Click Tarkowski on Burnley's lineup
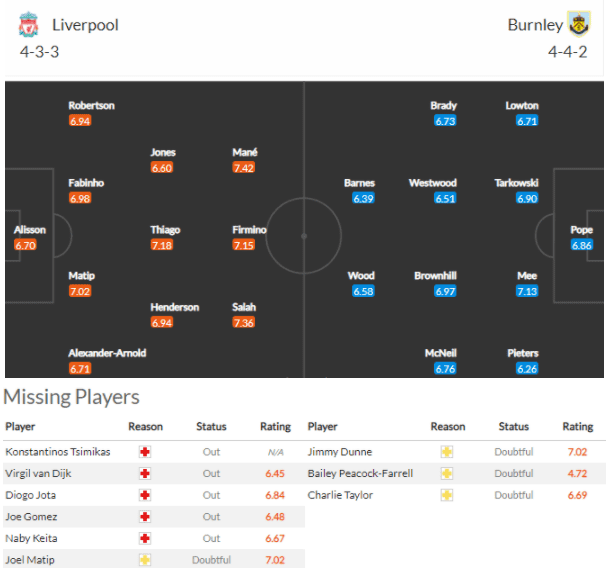This screenshot has height=571, width=609. click(516, 183)
